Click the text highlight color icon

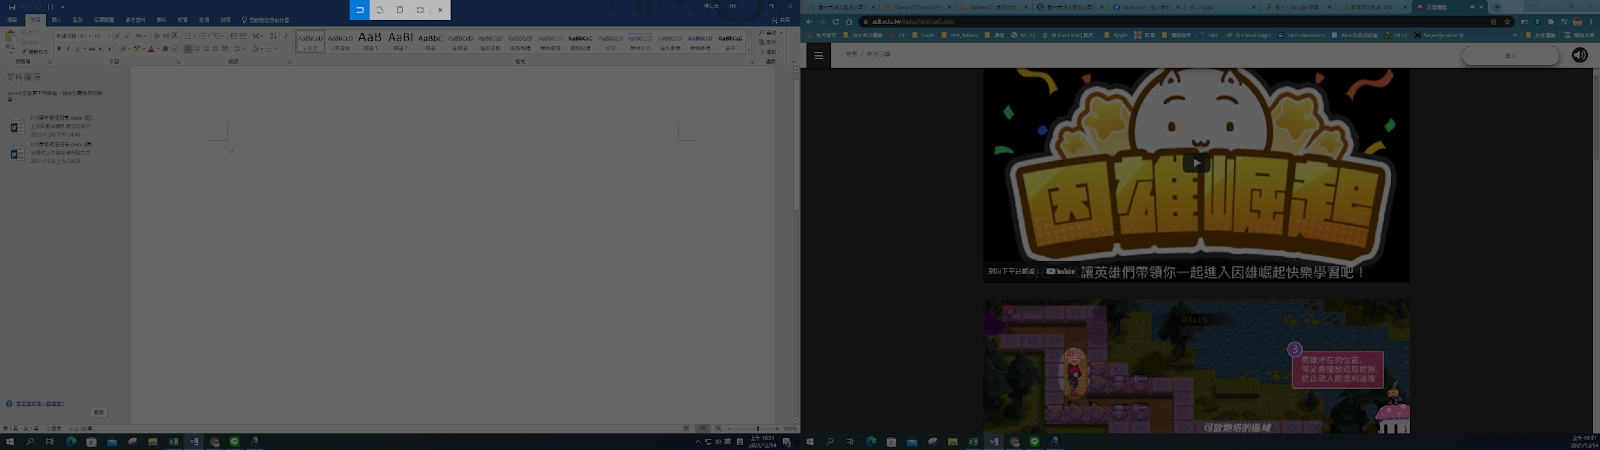137,48
